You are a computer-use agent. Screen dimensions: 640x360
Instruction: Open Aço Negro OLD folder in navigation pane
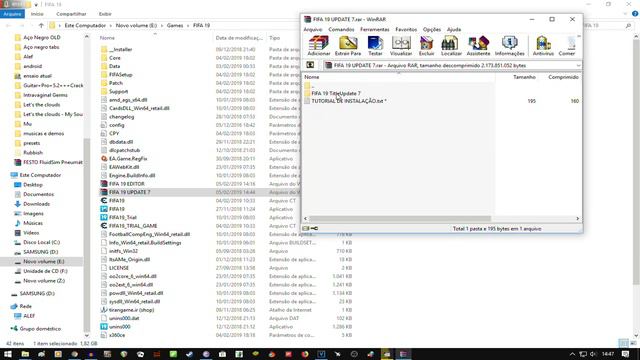click(42, 37)
